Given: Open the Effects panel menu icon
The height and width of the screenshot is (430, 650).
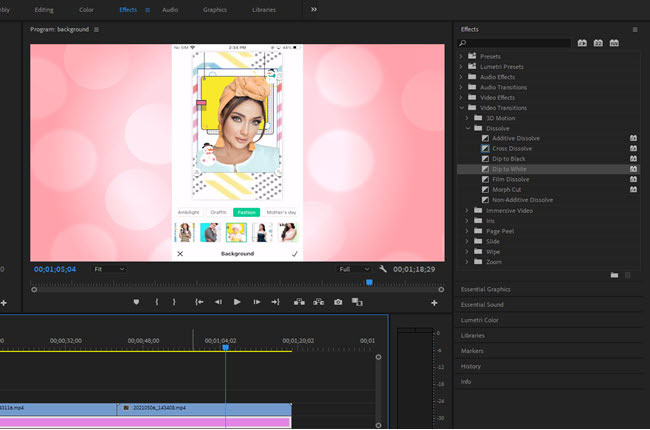Looking at the screenshot, I should click(635, 29).
